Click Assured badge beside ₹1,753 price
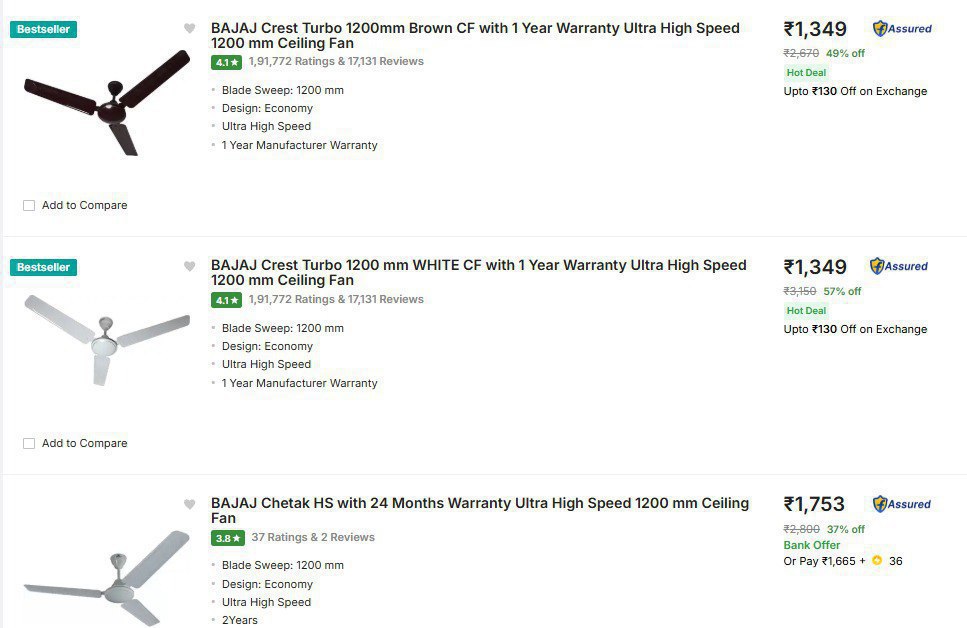Viewport: 967px width, 628px height. click(x=902, y=504)
